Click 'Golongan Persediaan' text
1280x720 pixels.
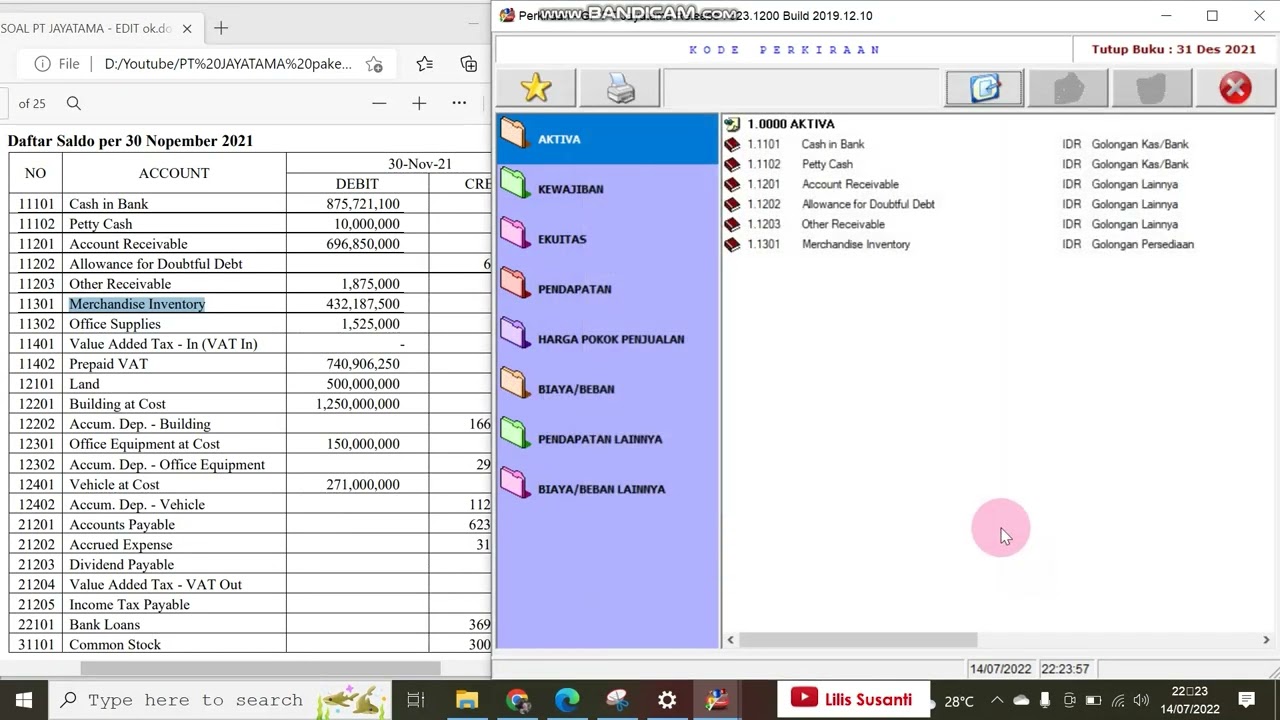click(1142, 244)
